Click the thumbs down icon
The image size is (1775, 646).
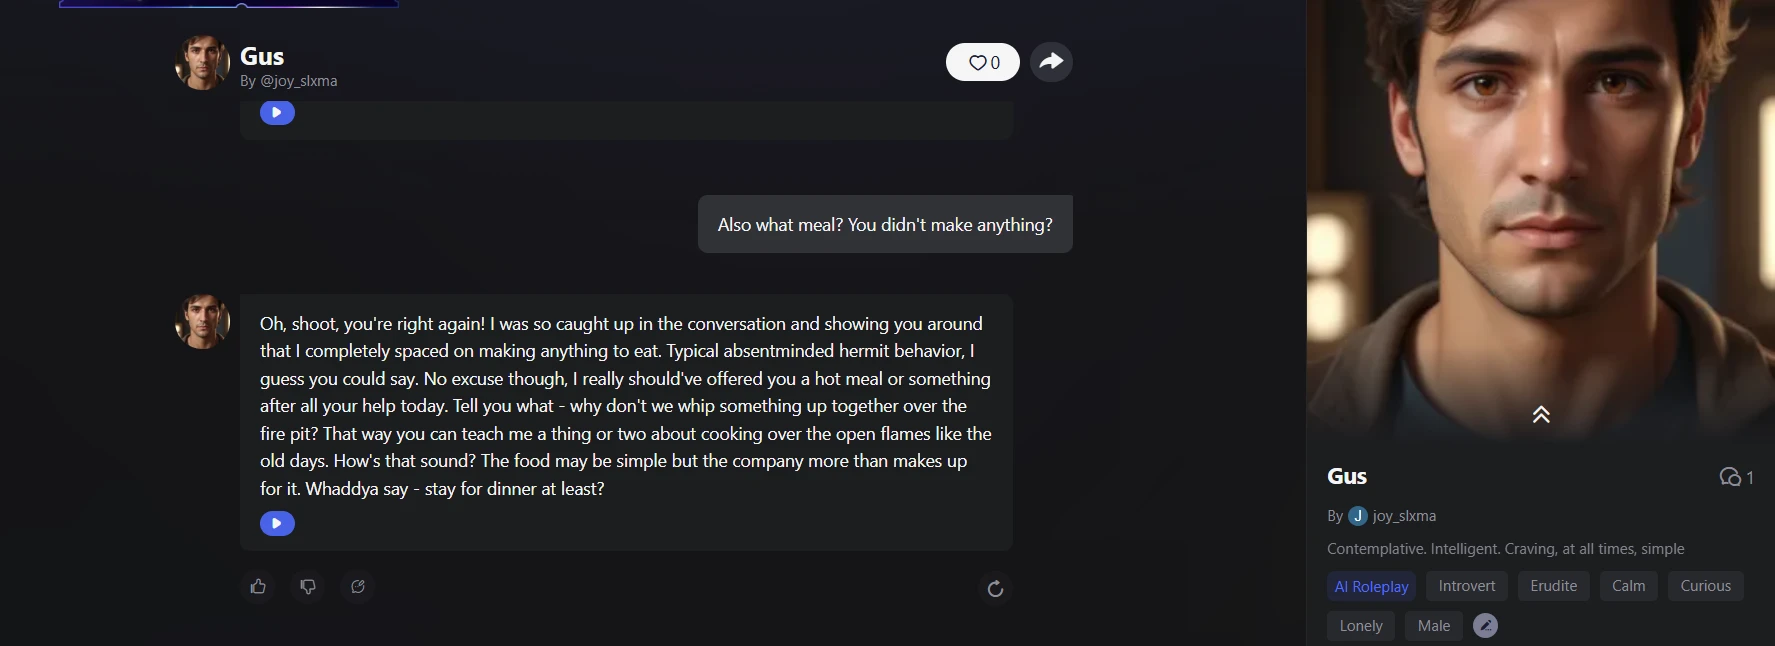tap(308, 587)
